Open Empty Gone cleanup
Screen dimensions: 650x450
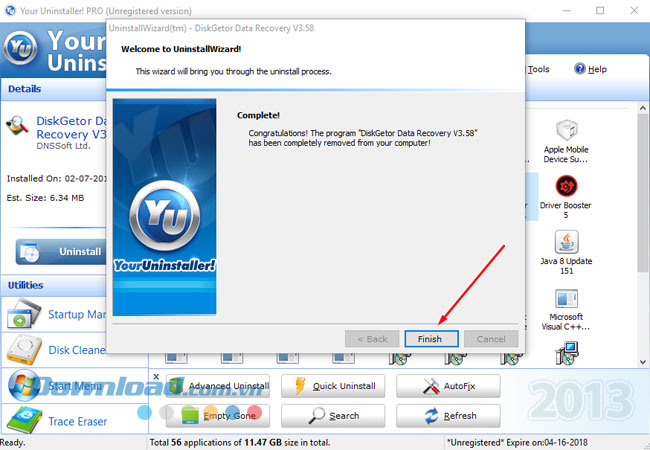pos(218,416)
